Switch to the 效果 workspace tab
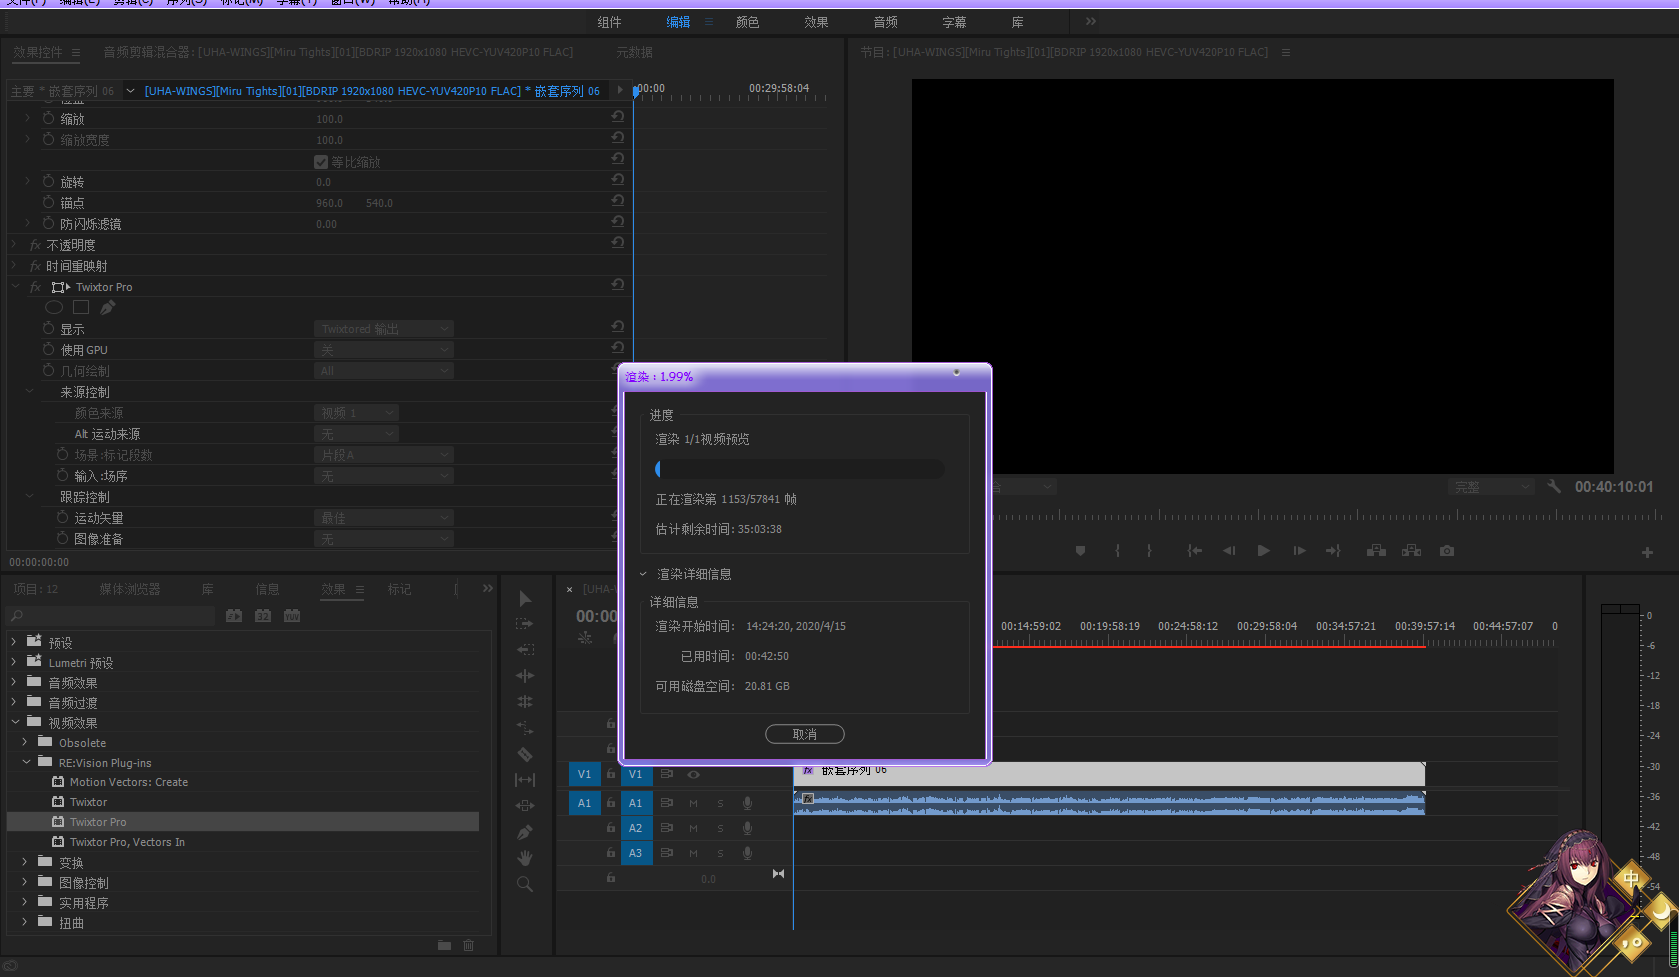This screenshot has height=977, width=1679. click(816, 22)
